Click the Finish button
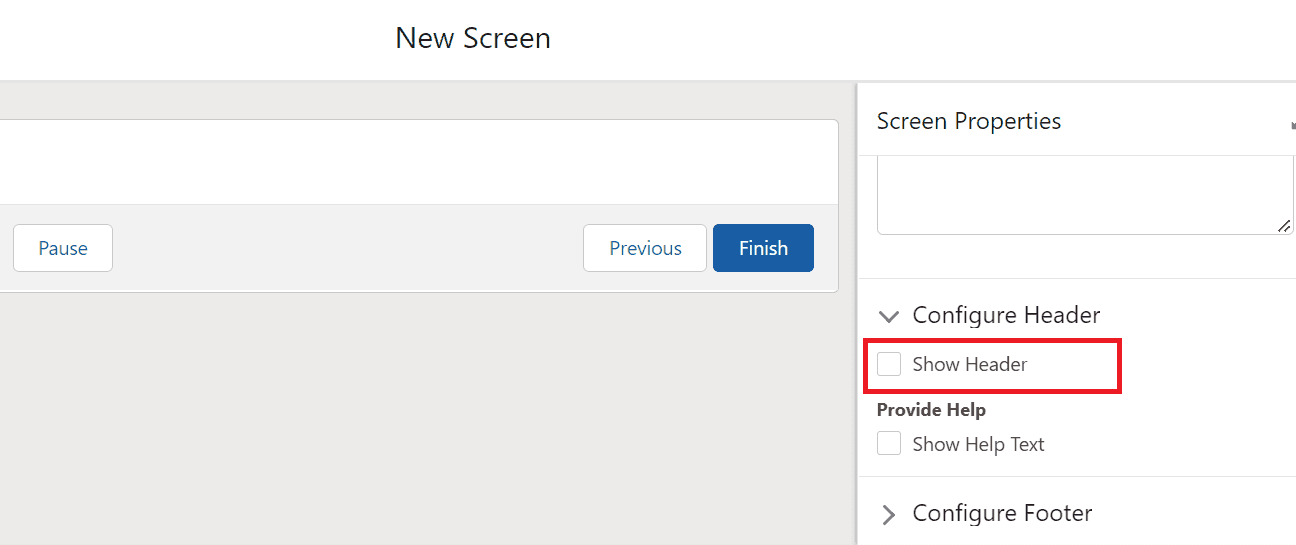The width and height of the screenshot is (1296, 545). coord(763,248)
